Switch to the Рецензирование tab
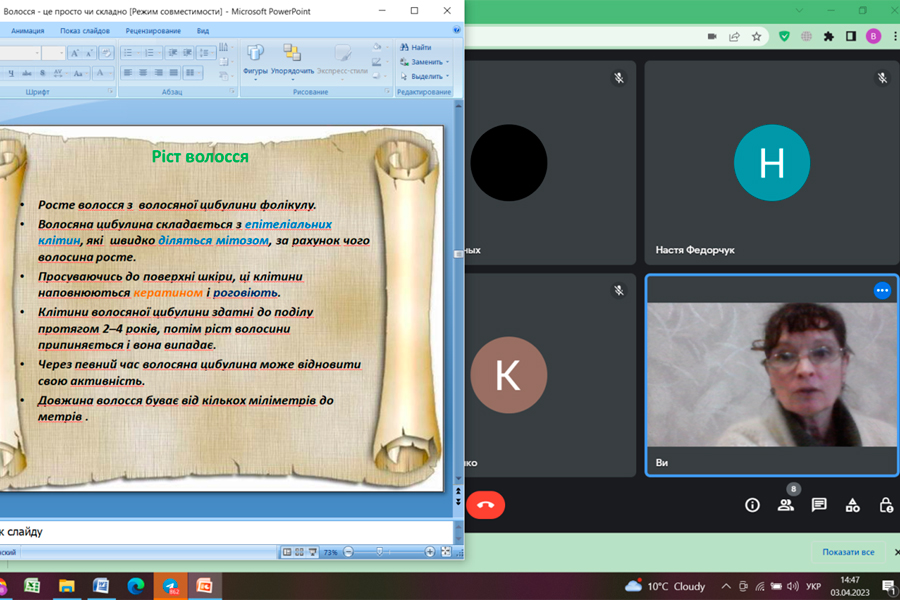Viewport: 900px width, 600px height. tap(153, 31)
